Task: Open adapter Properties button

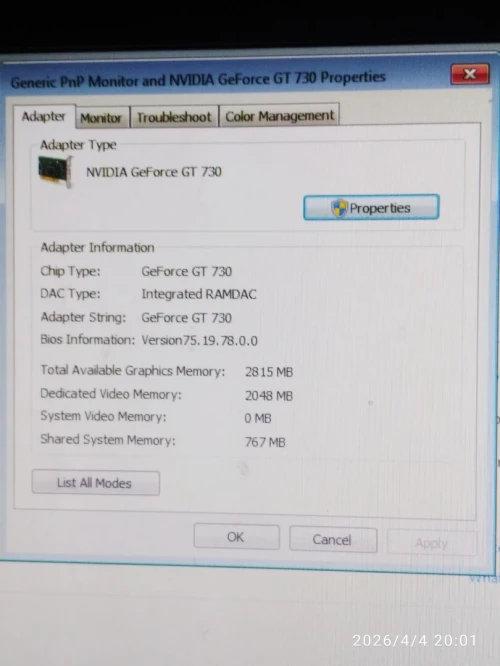Action: point(371,208)
